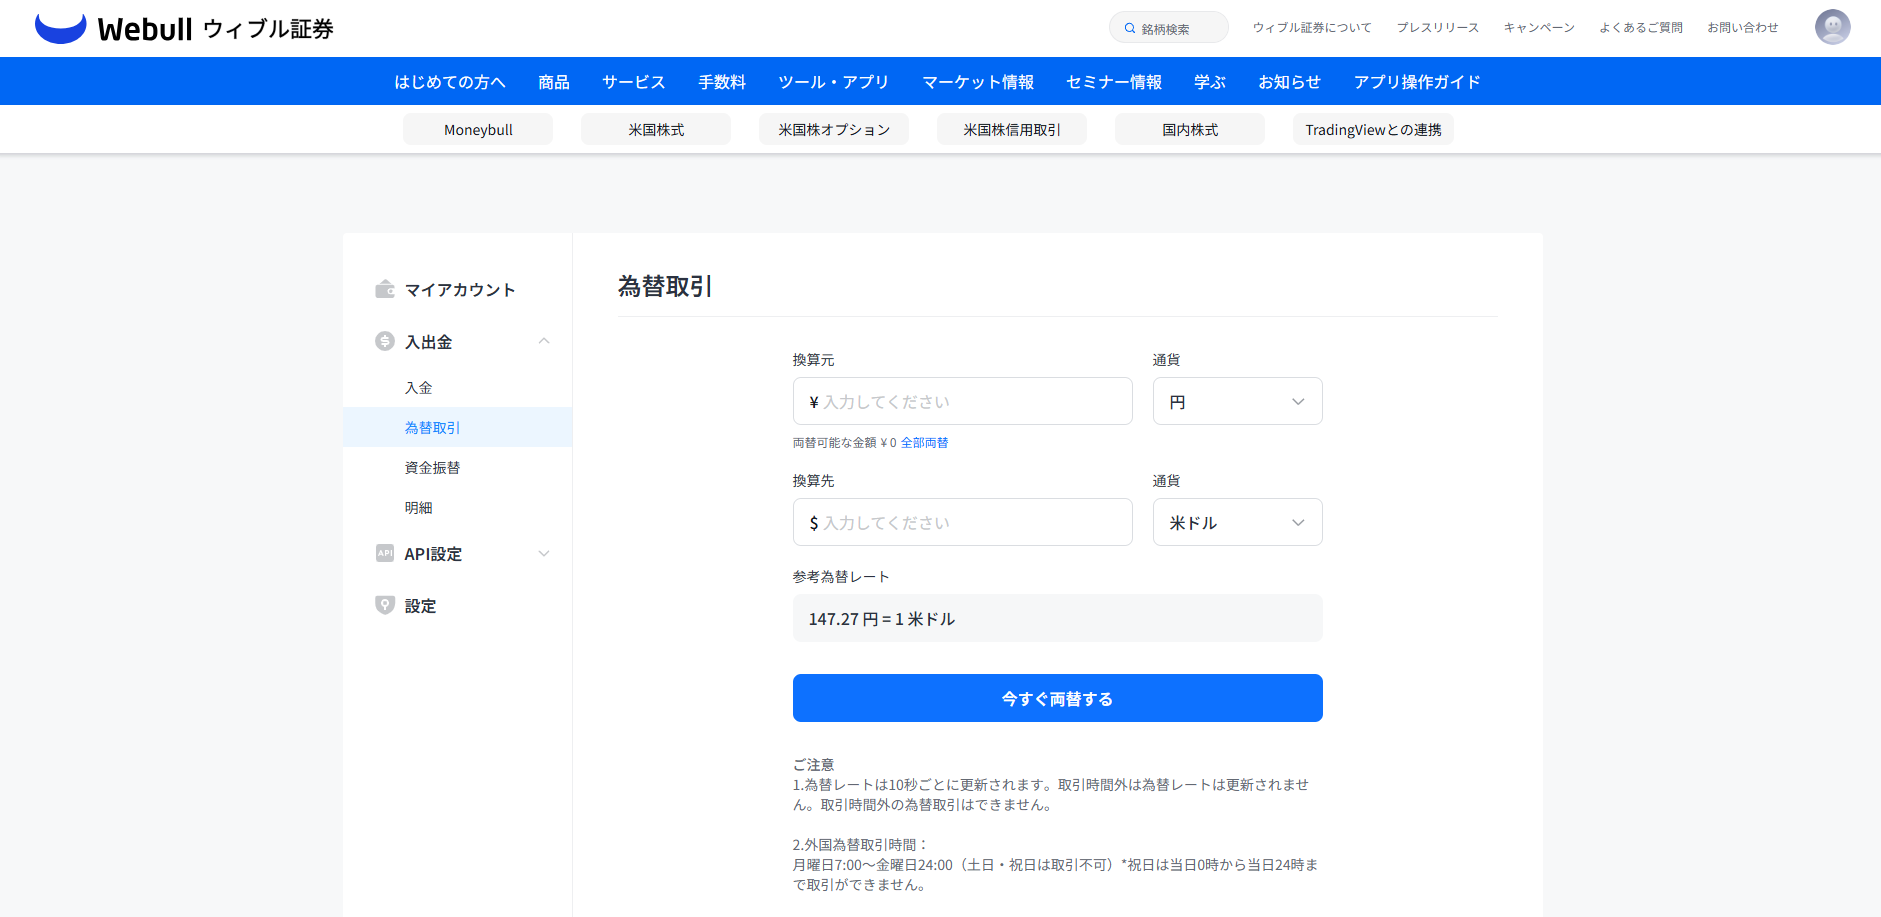Viewport: 1881px width, 917px height.
Task: Click the 全部両替 link
Action: coord(924,443)
